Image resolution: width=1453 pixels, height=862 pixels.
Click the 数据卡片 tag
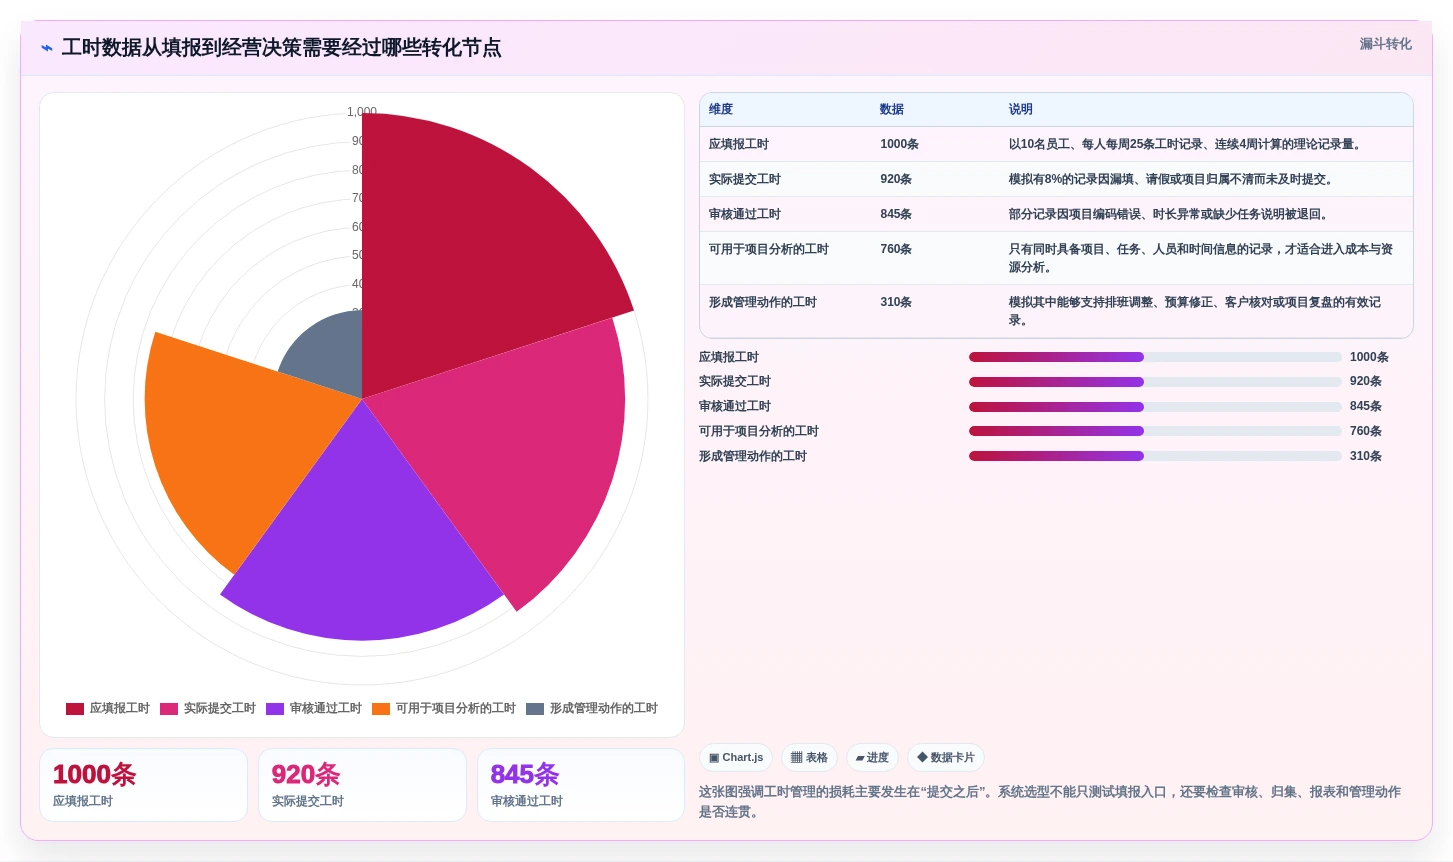[945, 757]
